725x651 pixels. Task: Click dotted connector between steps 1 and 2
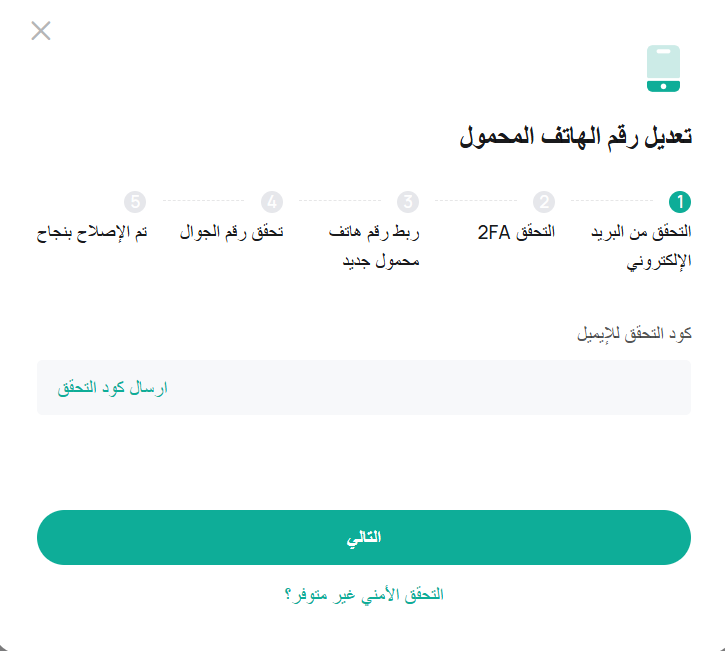pyautogui.click(x=612, y=201)
